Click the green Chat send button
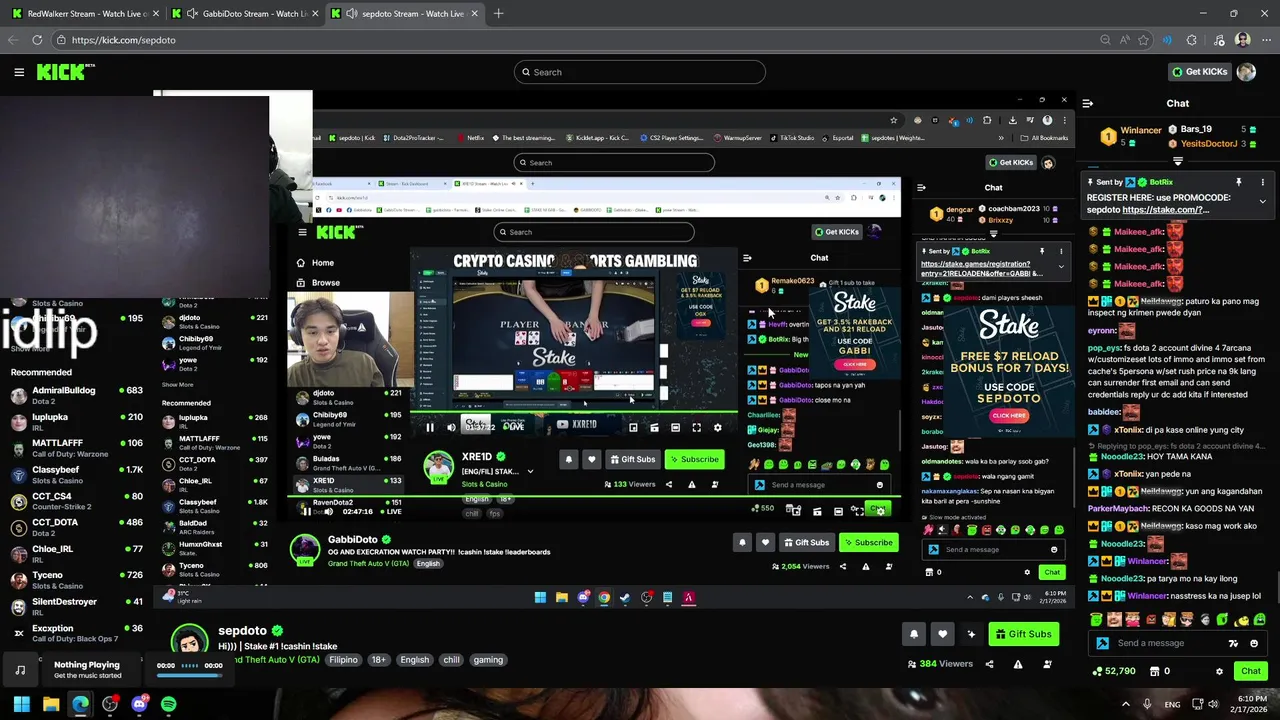Viewport: 1280px width, 720px height. 1251,671
